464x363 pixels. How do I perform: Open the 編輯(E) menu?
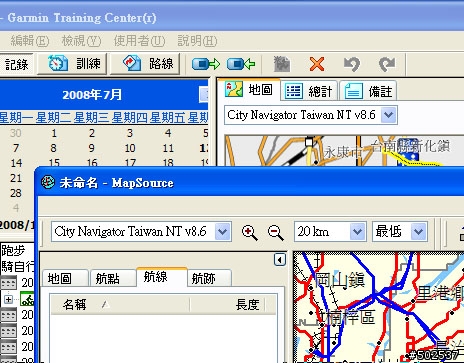tap(30, 41)
